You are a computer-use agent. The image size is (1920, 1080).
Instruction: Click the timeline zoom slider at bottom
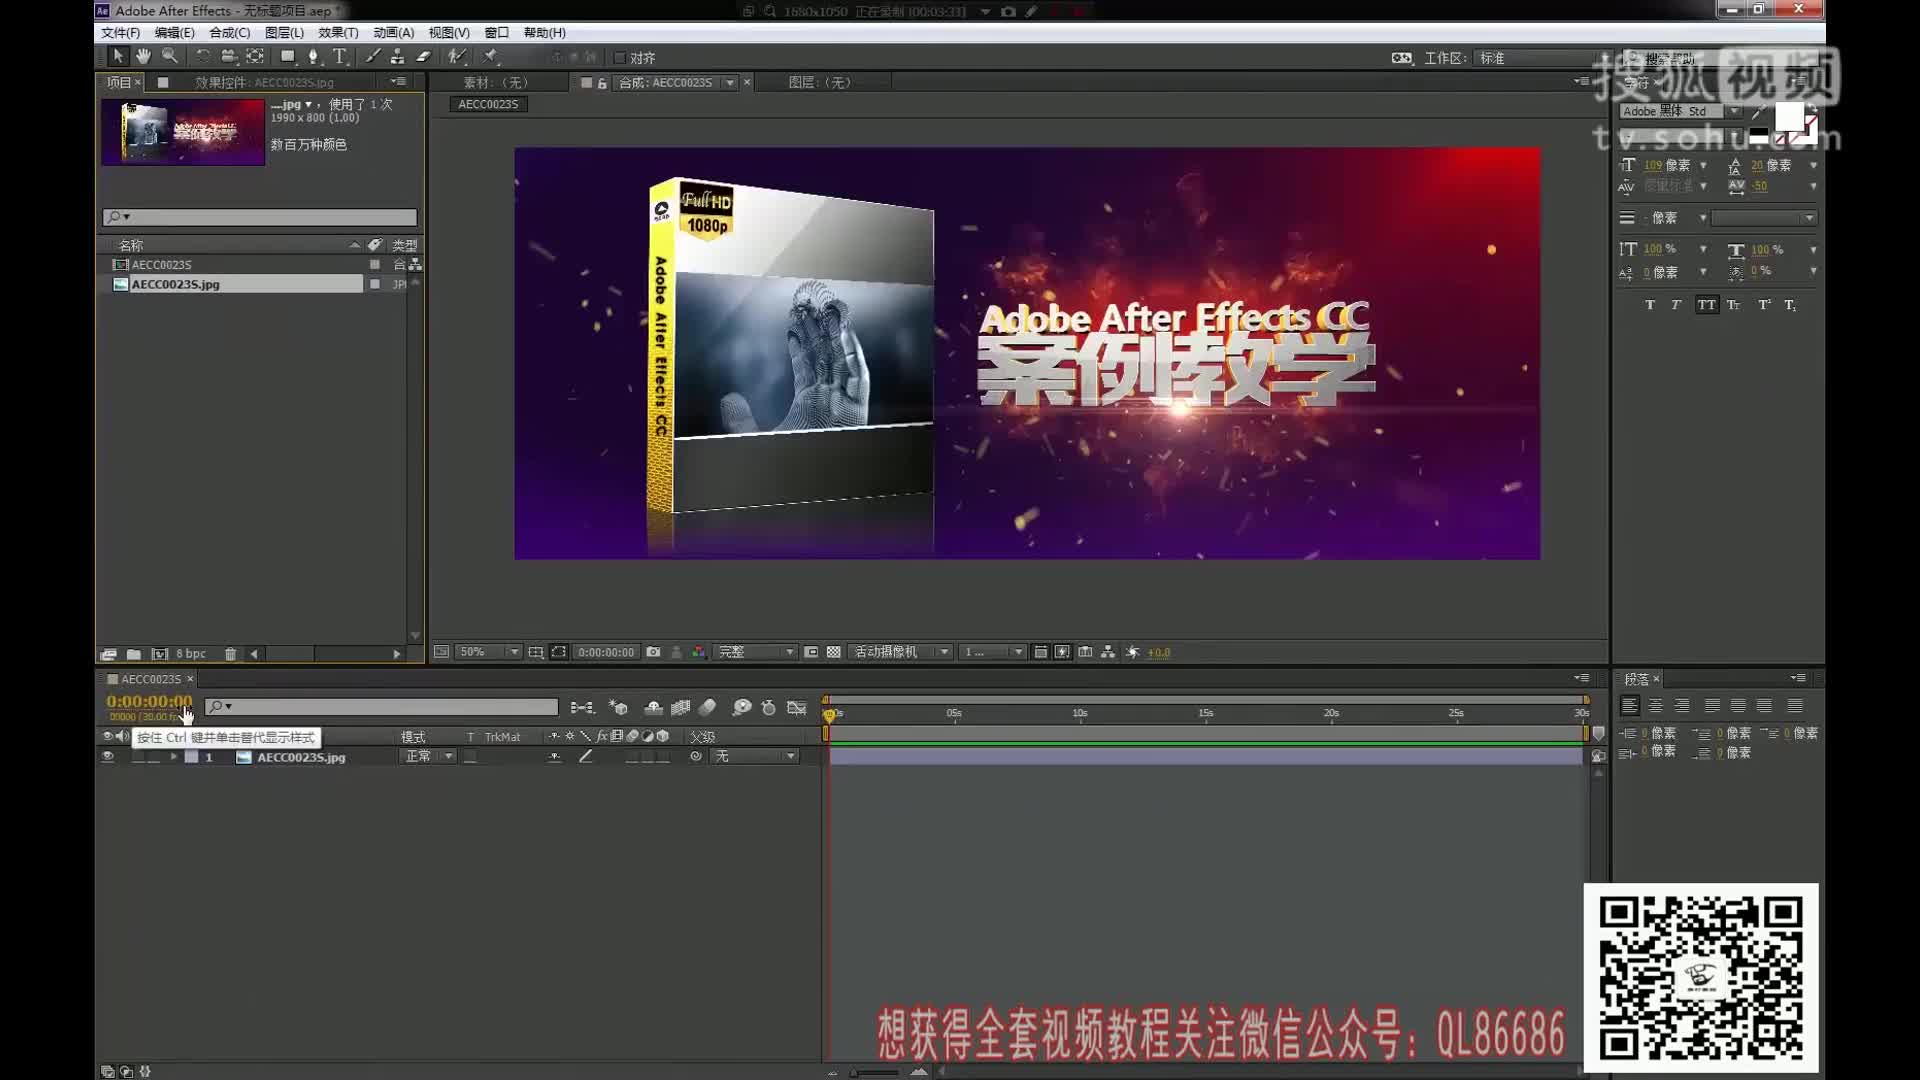click(875, 1073)
